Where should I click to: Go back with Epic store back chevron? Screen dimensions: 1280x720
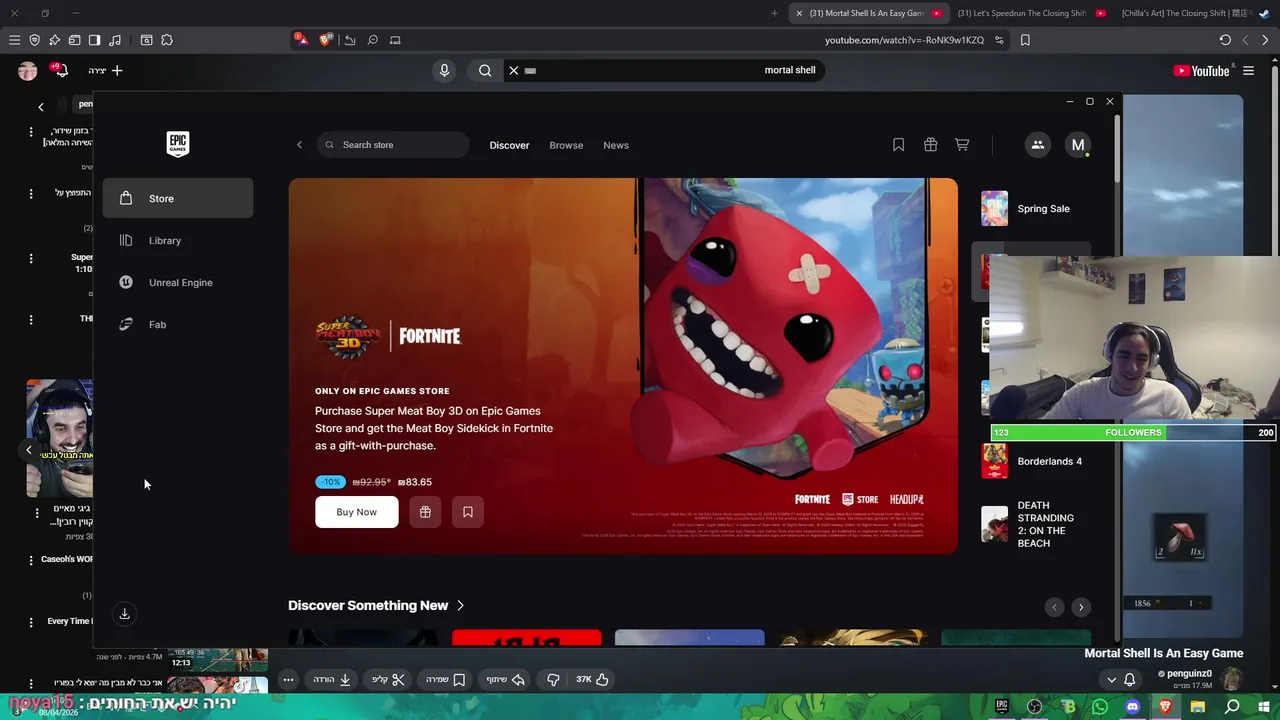[x=299, y=145]
